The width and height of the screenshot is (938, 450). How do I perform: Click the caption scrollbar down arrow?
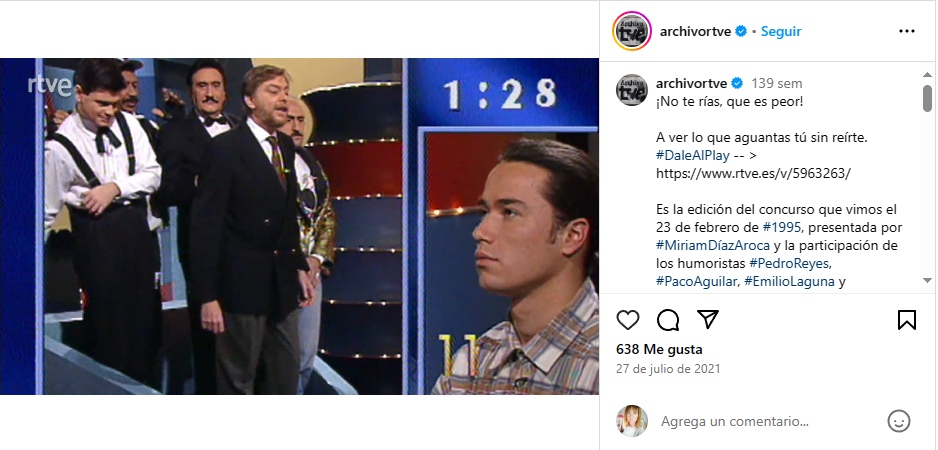coord(927,280)
